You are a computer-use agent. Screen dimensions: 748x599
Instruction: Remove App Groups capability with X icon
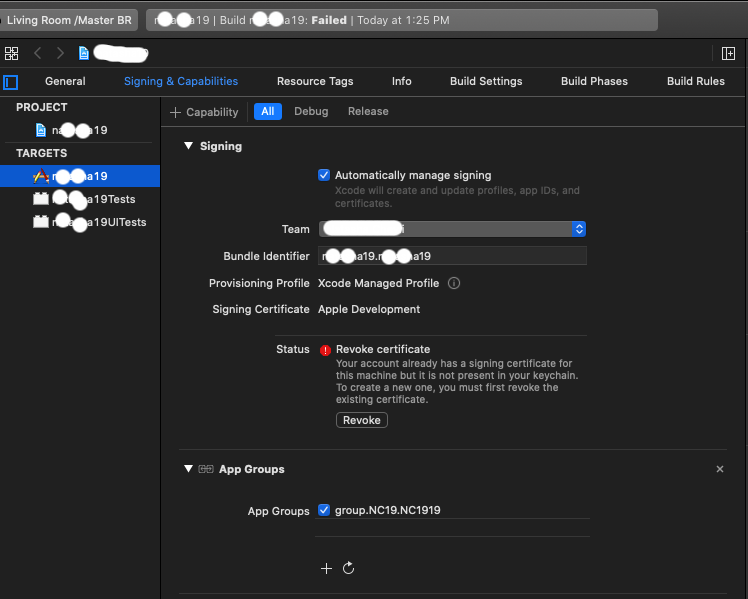click(x=720, y=469)
